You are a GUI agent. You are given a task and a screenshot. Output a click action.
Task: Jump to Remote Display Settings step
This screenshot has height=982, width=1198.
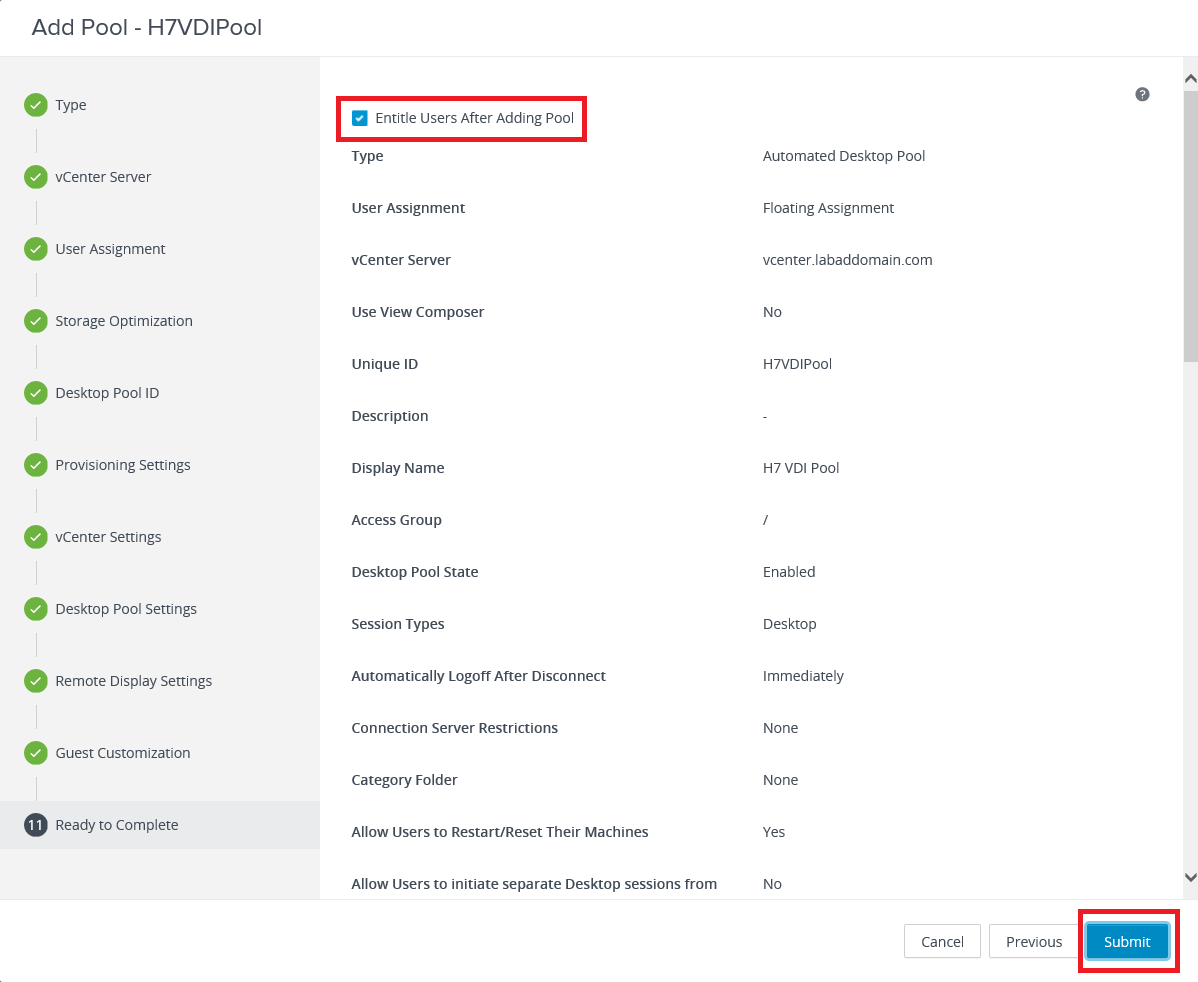pos(133,681)
